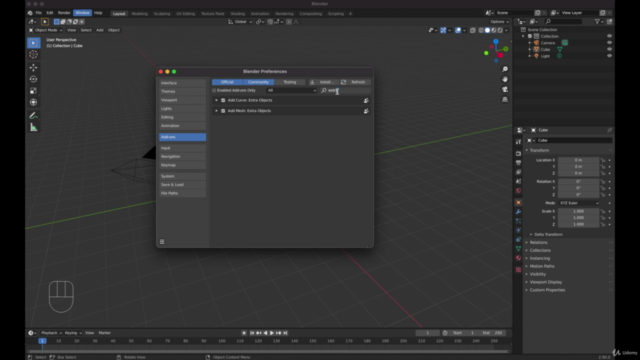
Task: Open the Help menu
Action: coord(98,13)
